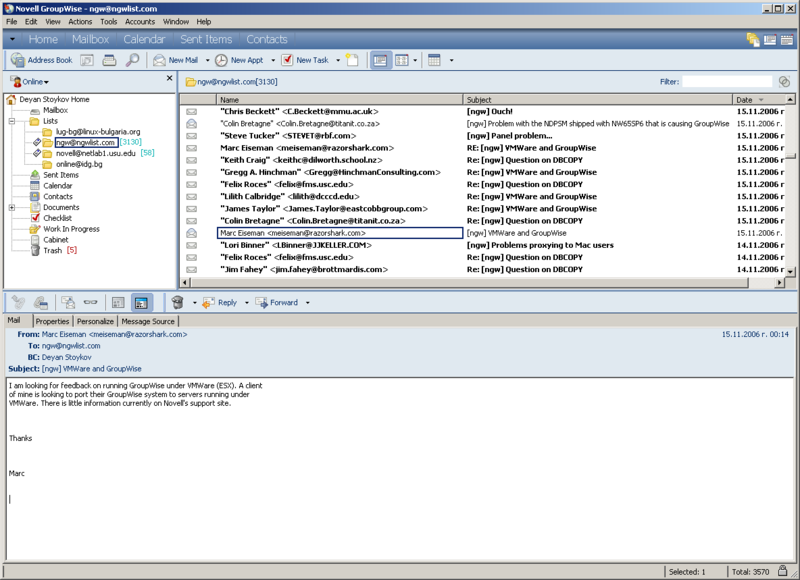Close the folder list panel
The image size is (800, 580).
tap(169, 78)
